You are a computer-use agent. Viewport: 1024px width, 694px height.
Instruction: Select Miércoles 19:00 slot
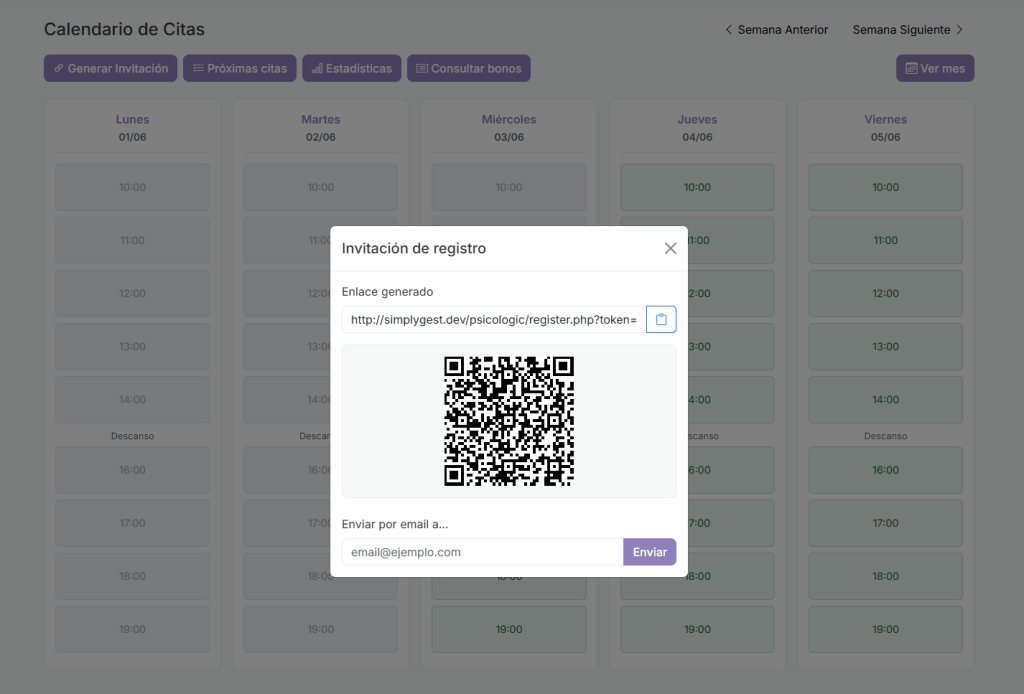(x=509, y=629)
